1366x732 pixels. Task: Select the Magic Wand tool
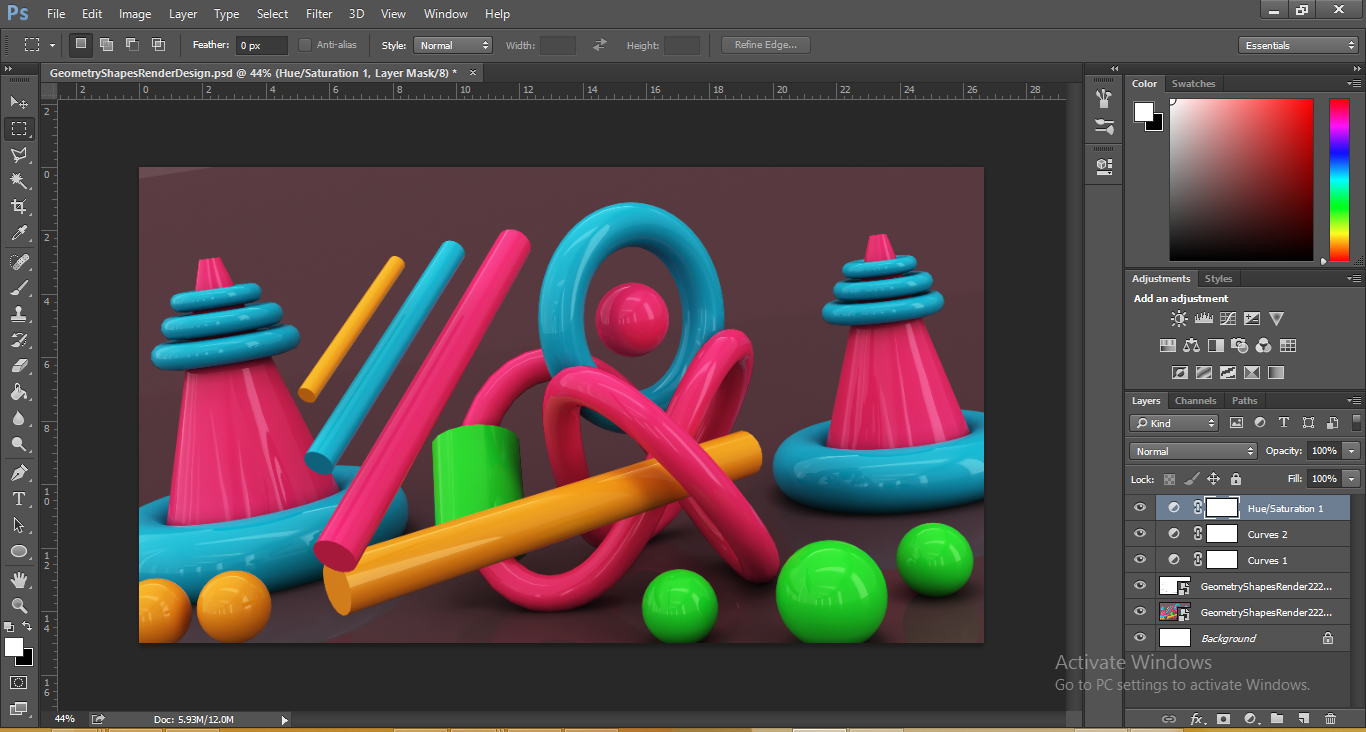(x=18, y=180)
